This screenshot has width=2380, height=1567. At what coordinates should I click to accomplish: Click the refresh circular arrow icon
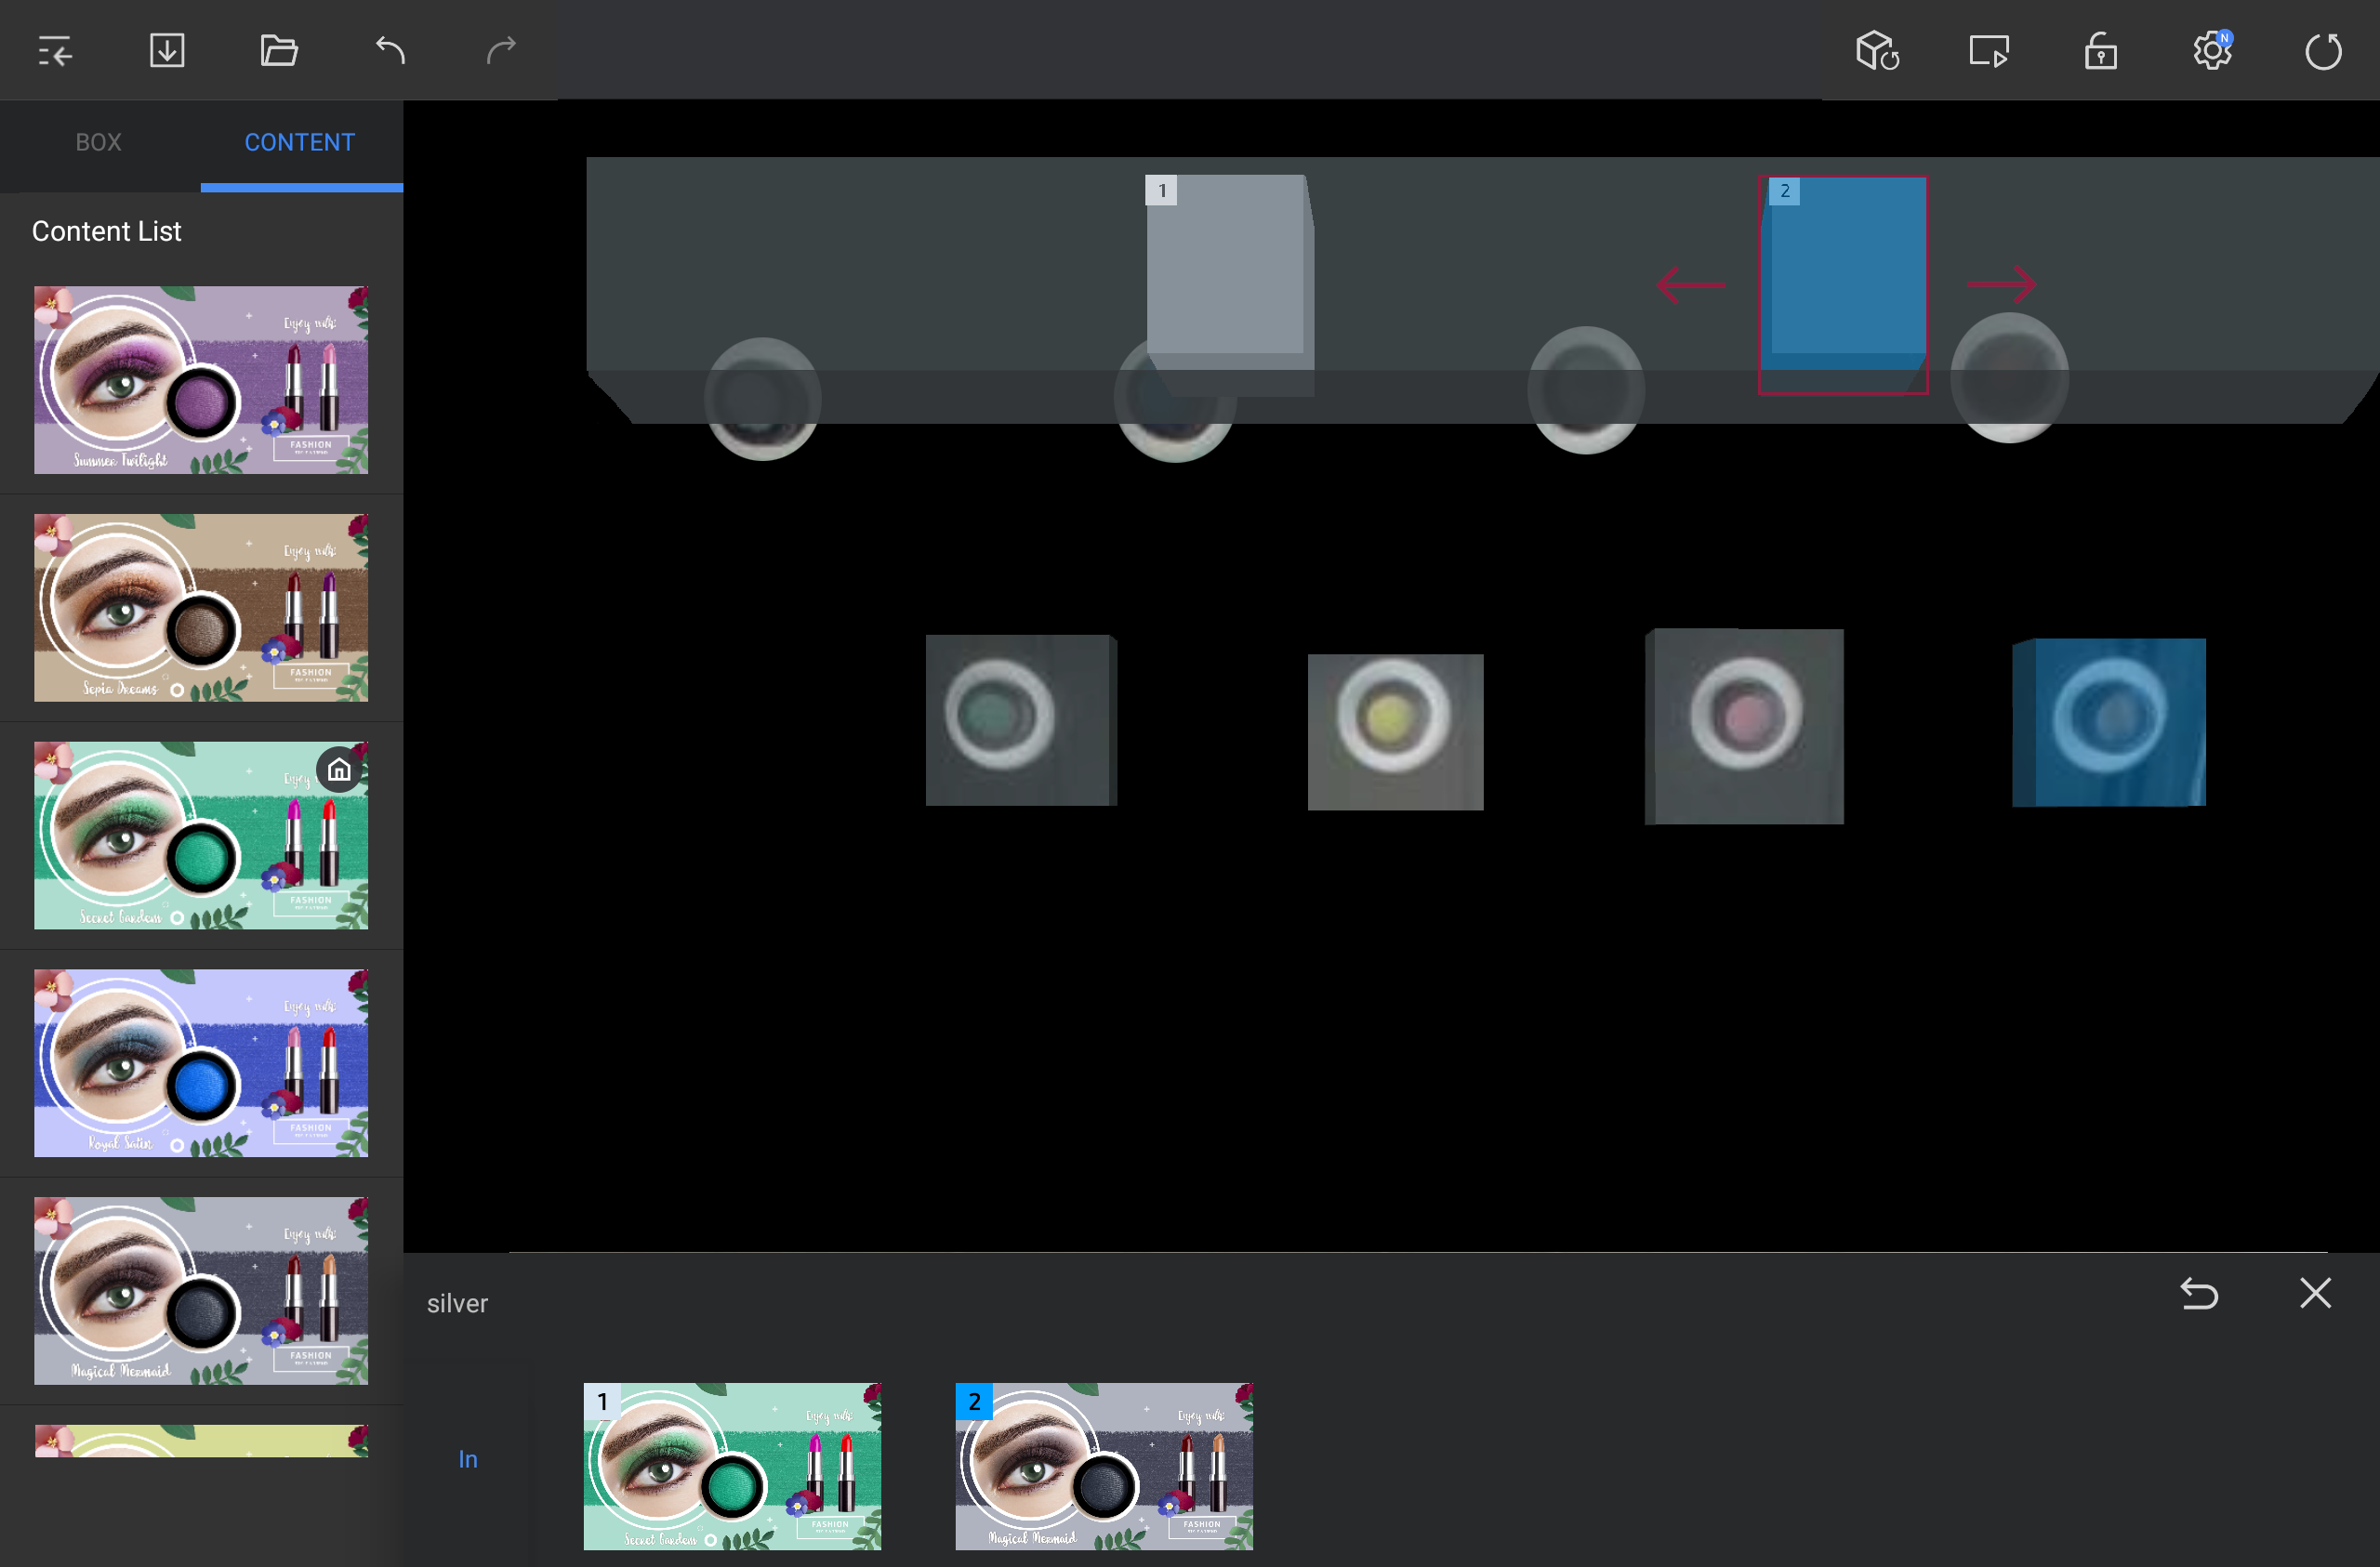pos(2323,50)
